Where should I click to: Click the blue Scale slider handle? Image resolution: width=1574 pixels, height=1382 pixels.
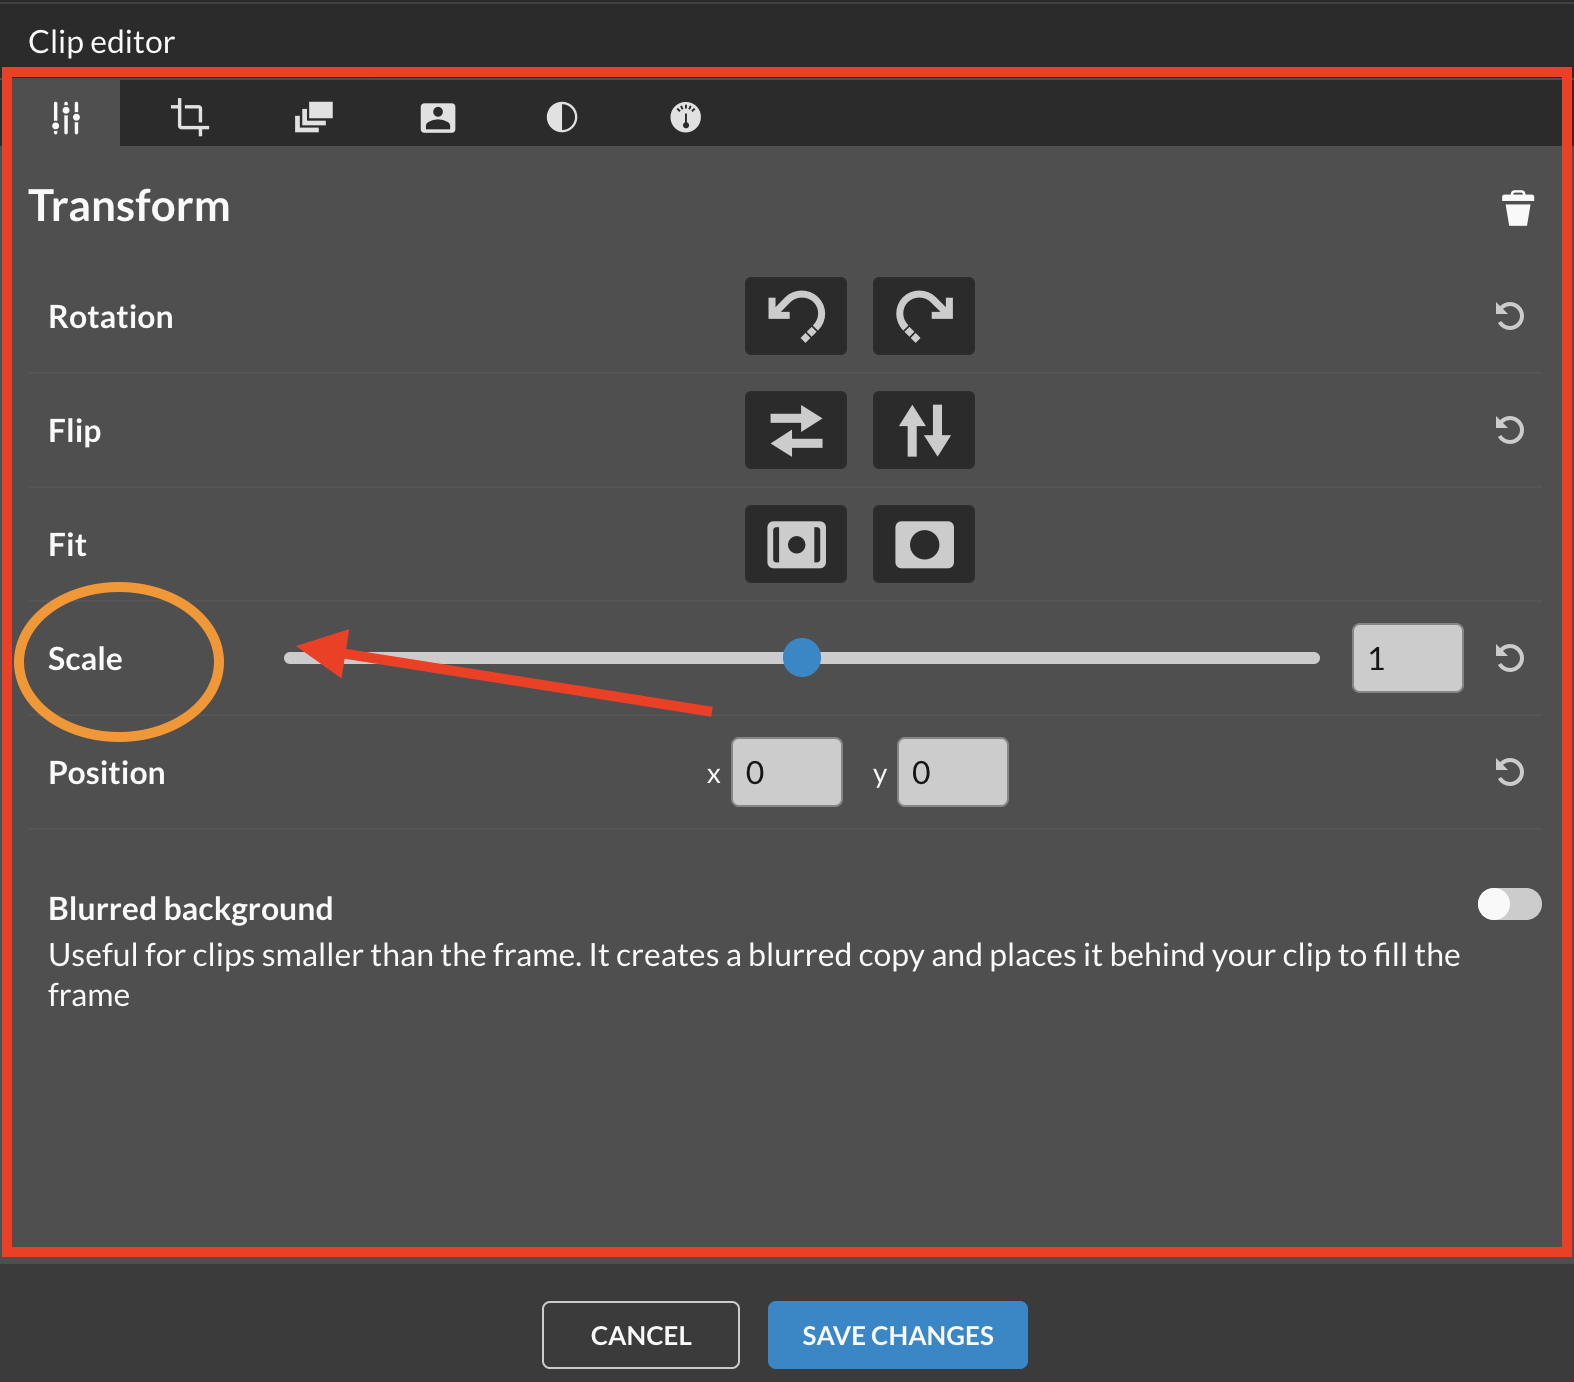point(801,658)
